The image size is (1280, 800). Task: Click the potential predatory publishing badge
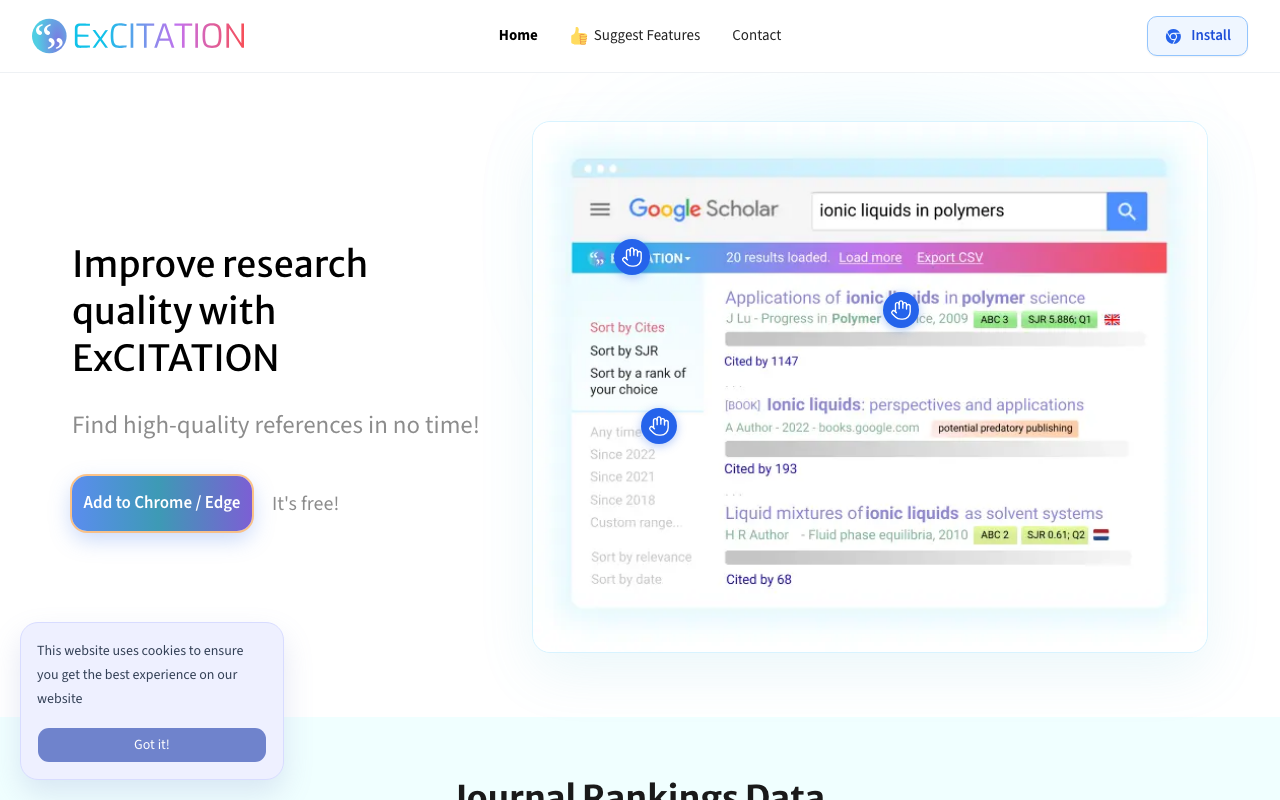click(x=1005, y=428)
